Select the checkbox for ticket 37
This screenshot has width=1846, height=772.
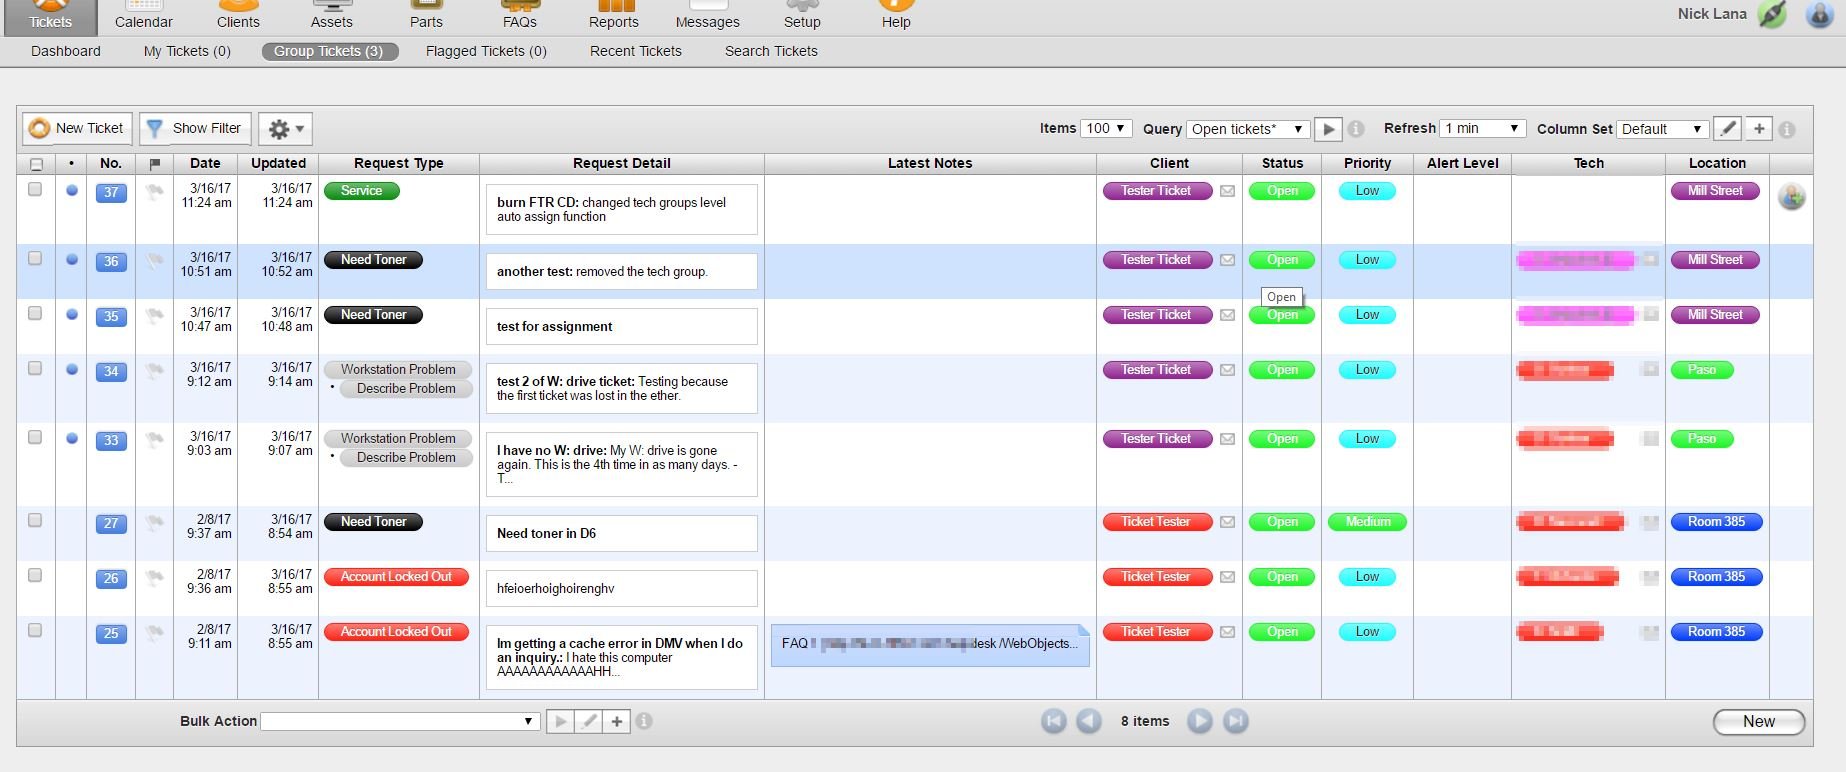(35, 189)
